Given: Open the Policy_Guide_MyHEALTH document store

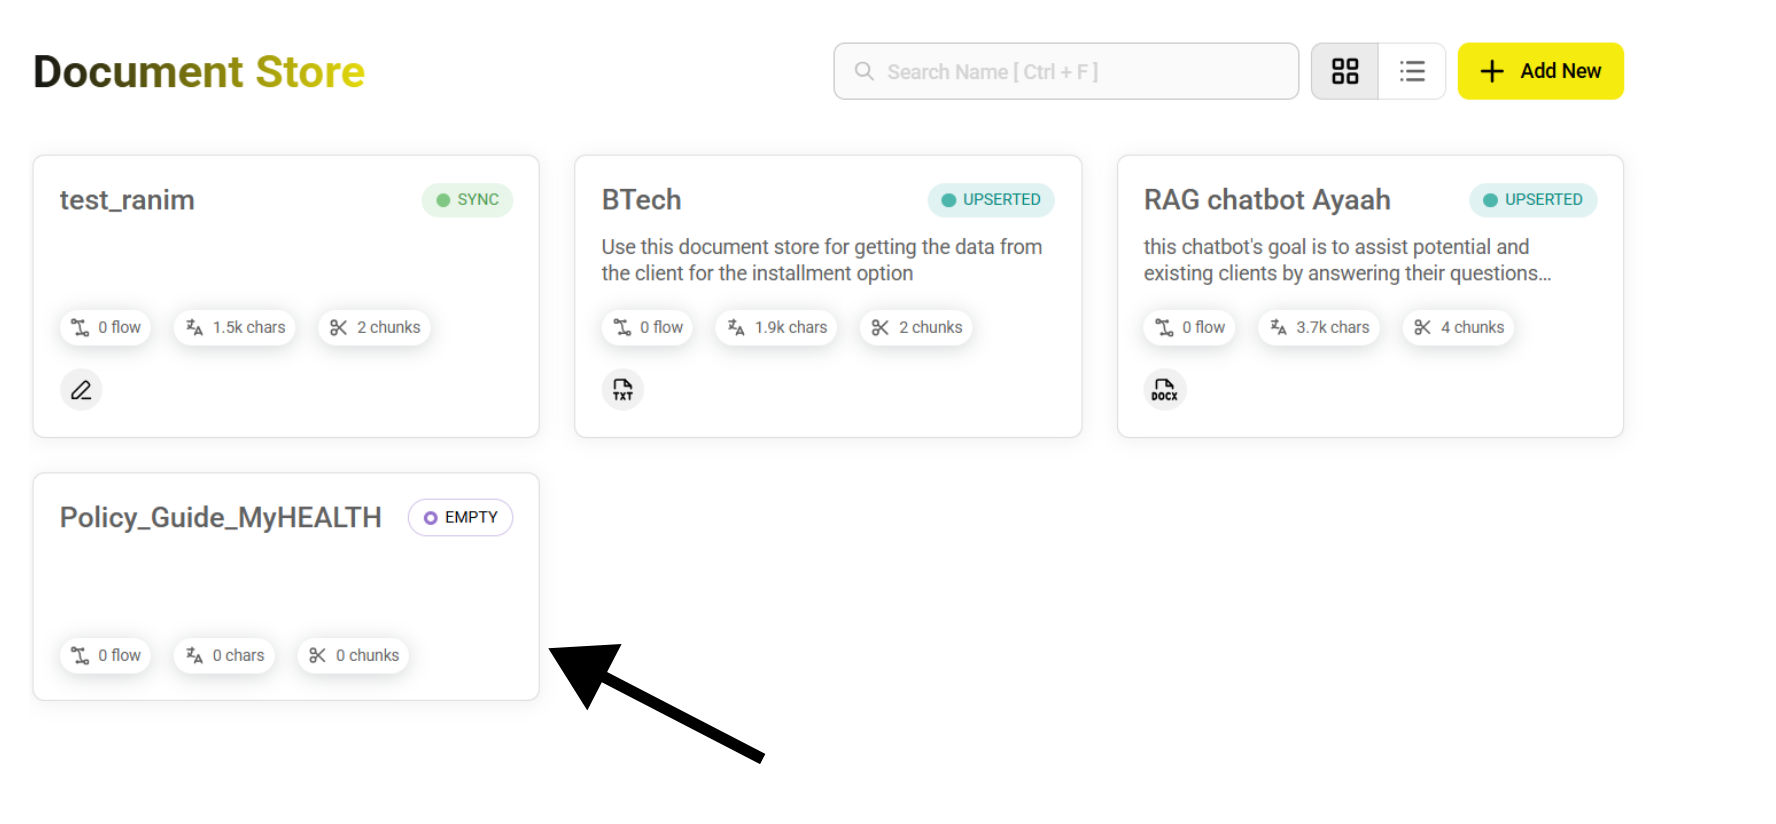Looking at the screenshot, I should 221,518.
